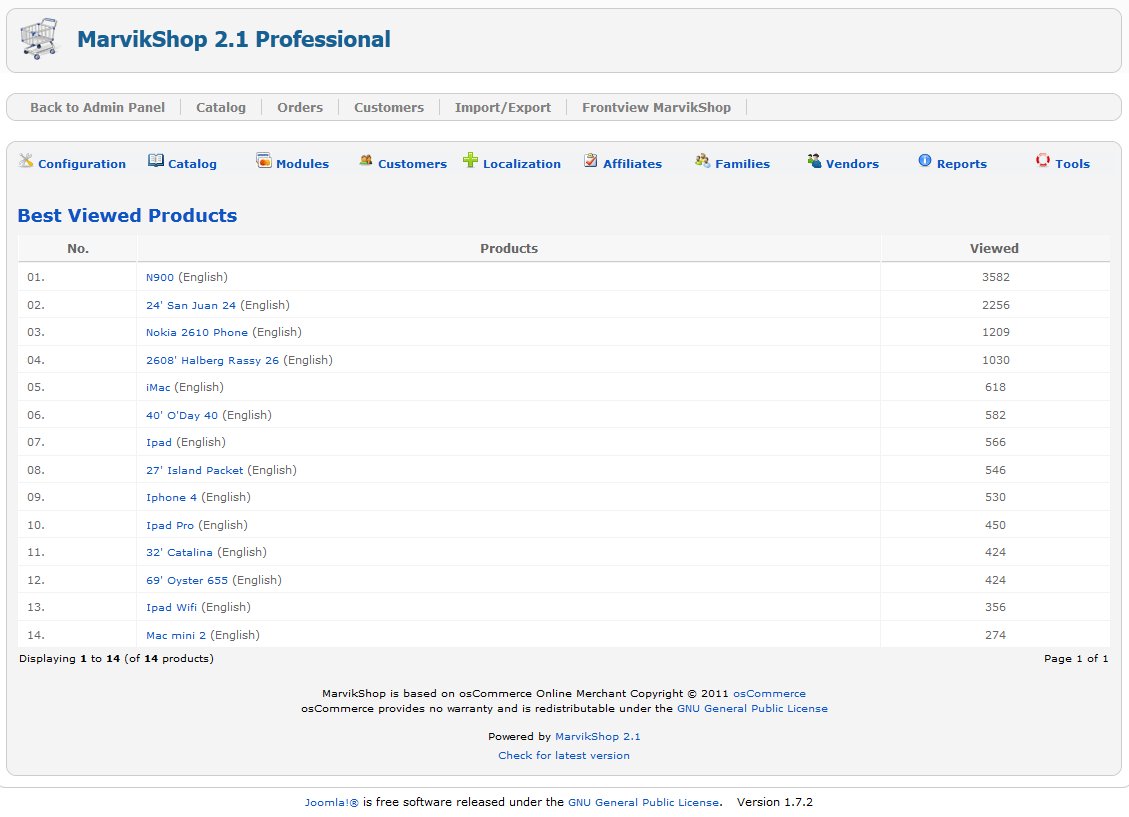Click the shopping cart logo icon
Viewport: 1129px width, 817px height.
(x=39, y=39)
